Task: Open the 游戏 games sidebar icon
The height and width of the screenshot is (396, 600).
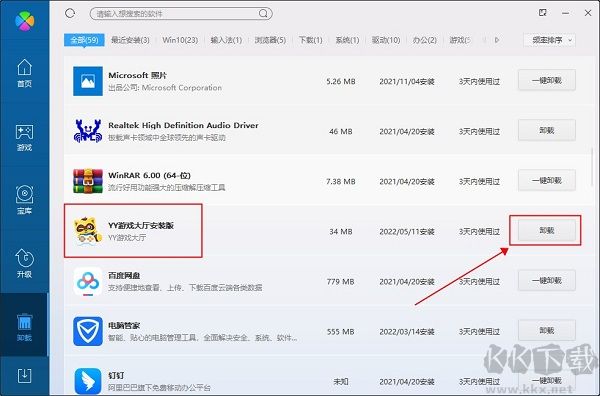Action: [x=24, y=137]
